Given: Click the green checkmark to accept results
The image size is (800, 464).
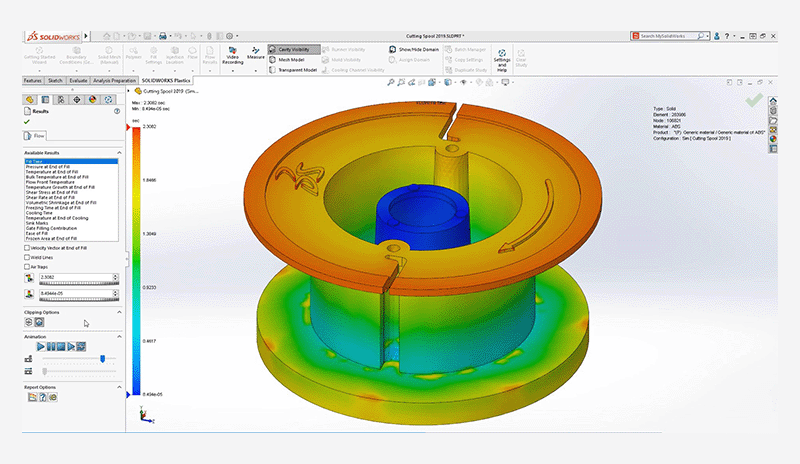Looking at the screenshot, I should click(27, 121).
